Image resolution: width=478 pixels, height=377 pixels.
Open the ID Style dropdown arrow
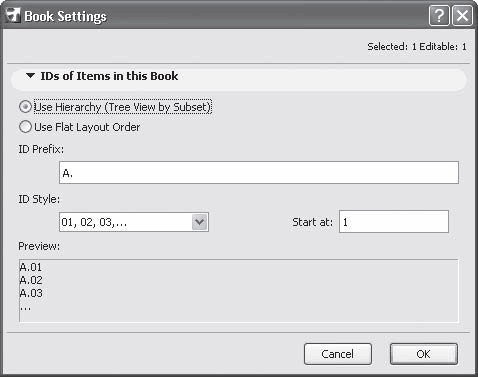click(x=200, y=222)
